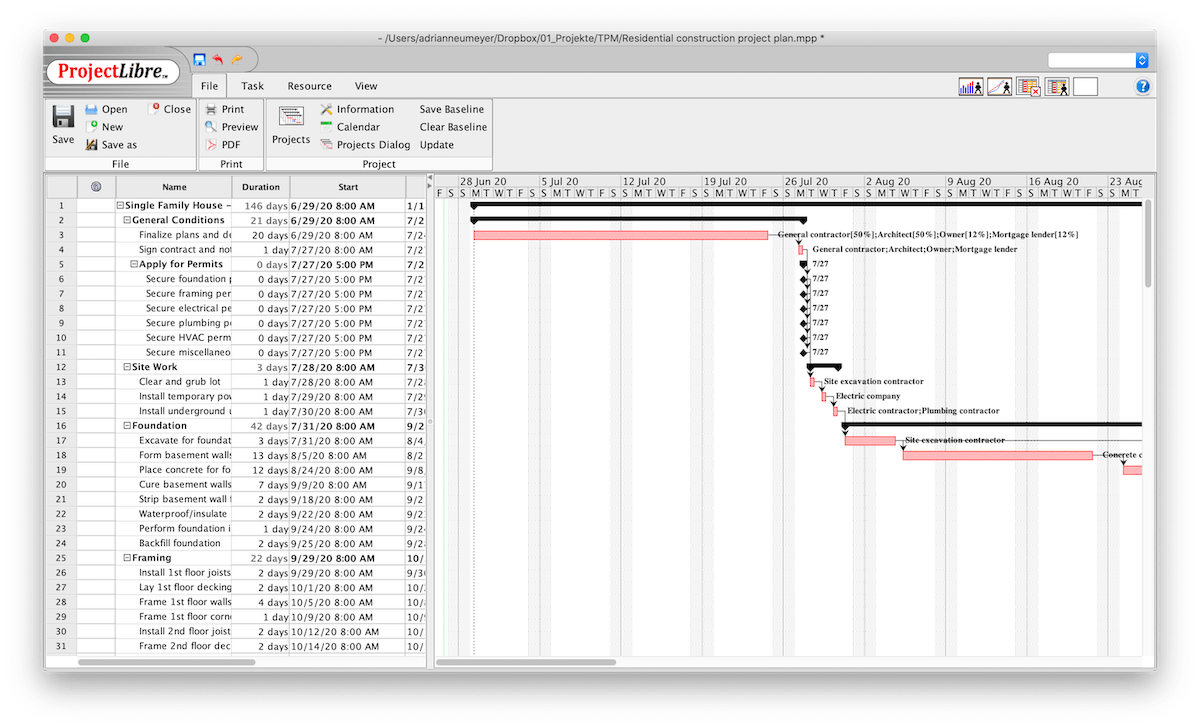Click the large Save floppy disk icon

63,116
